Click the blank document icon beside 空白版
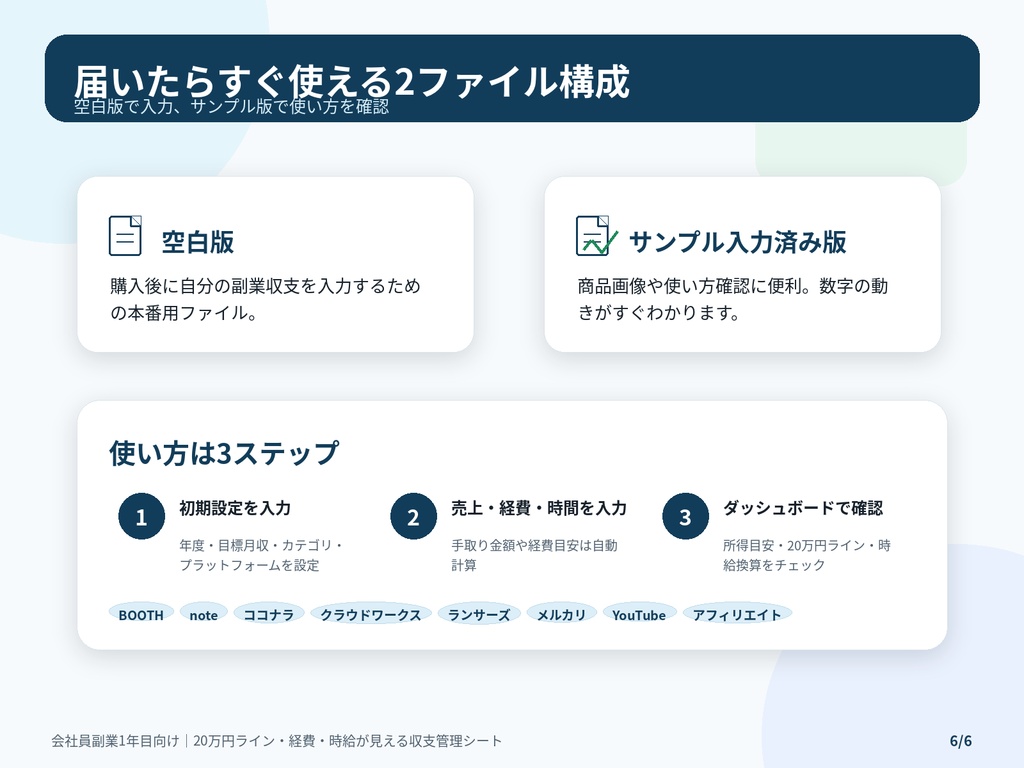Image resolution: width=1024 pixels, height=768 pixels. [125, 236]
